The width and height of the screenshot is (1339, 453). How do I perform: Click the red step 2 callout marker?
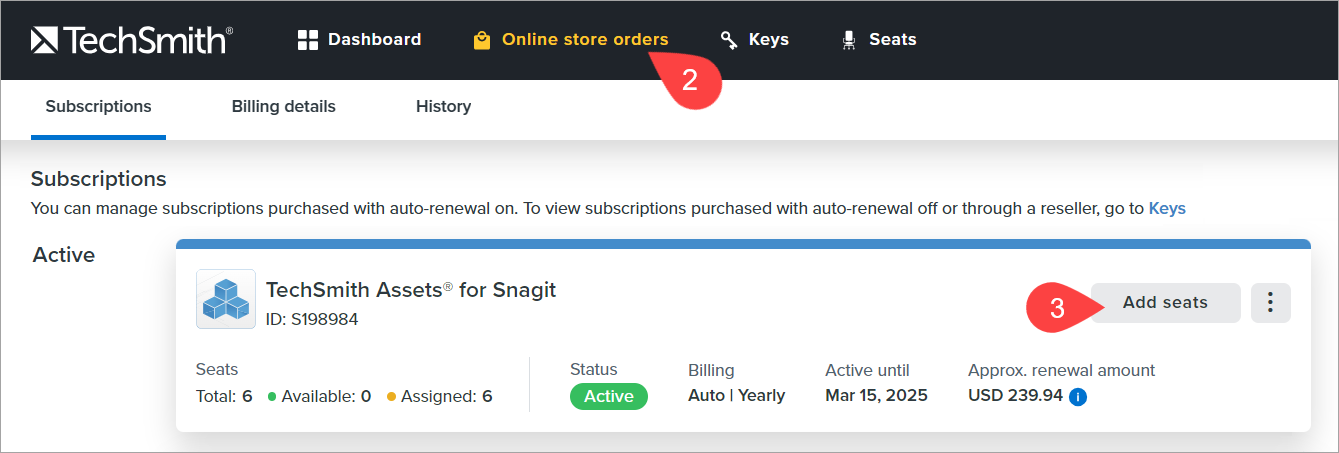[690, 81]
